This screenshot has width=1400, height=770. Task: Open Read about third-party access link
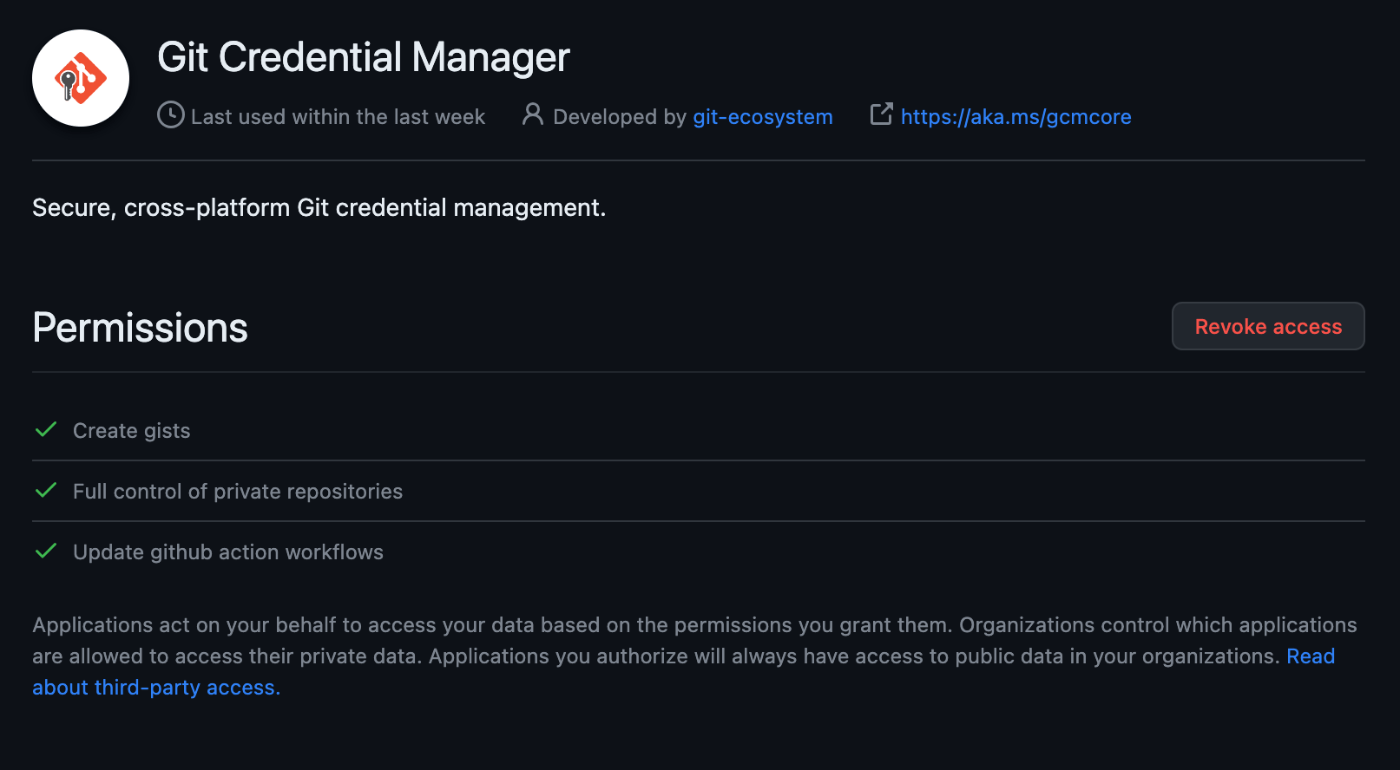(x=684, y=672)
